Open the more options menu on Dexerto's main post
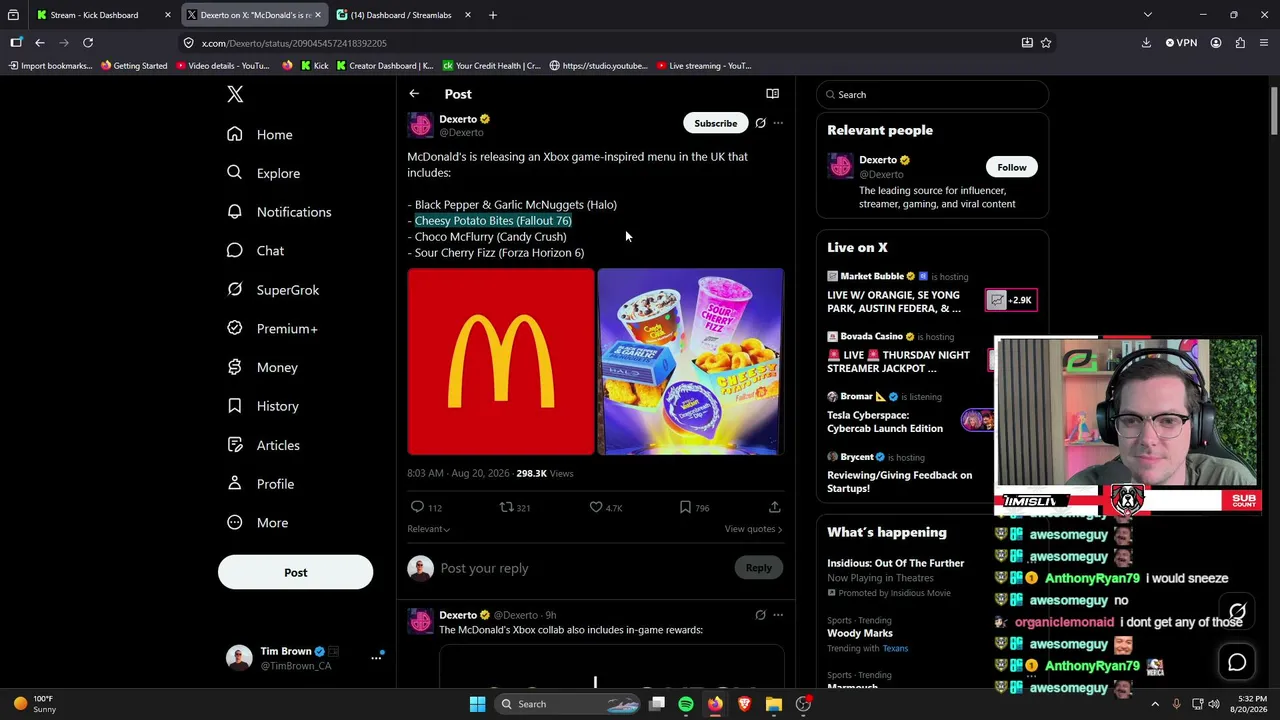This screenshot has width=1280, height=720. pyautogui.click(x=778, y=123)
